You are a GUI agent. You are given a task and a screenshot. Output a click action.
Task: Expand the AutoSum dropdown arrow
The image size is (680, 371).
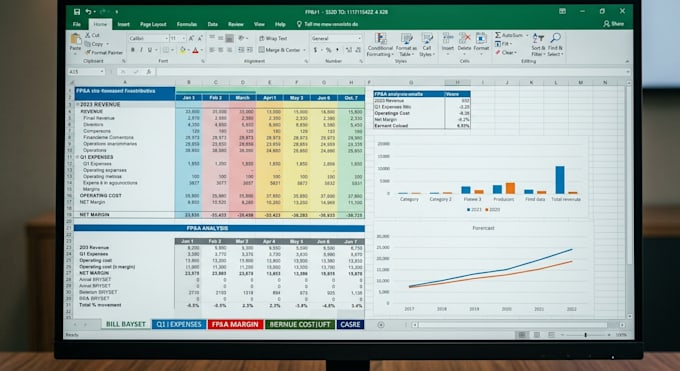(527, 35)
